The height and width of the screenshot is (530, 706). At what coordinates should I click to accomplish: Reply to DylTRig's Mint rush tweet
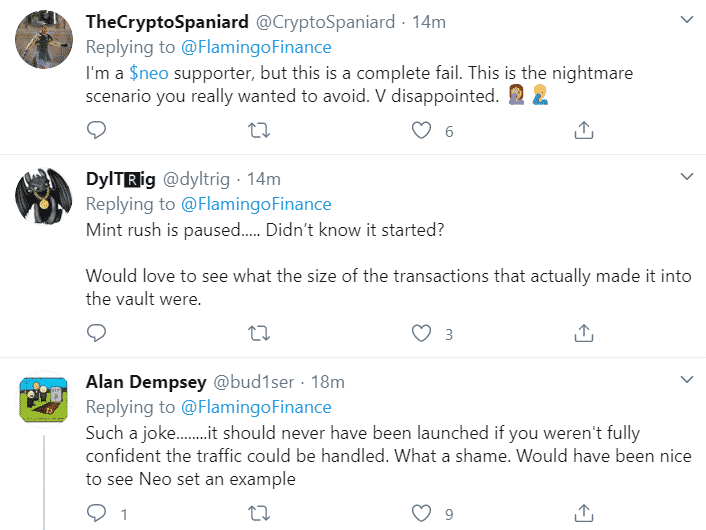(96, 333)
